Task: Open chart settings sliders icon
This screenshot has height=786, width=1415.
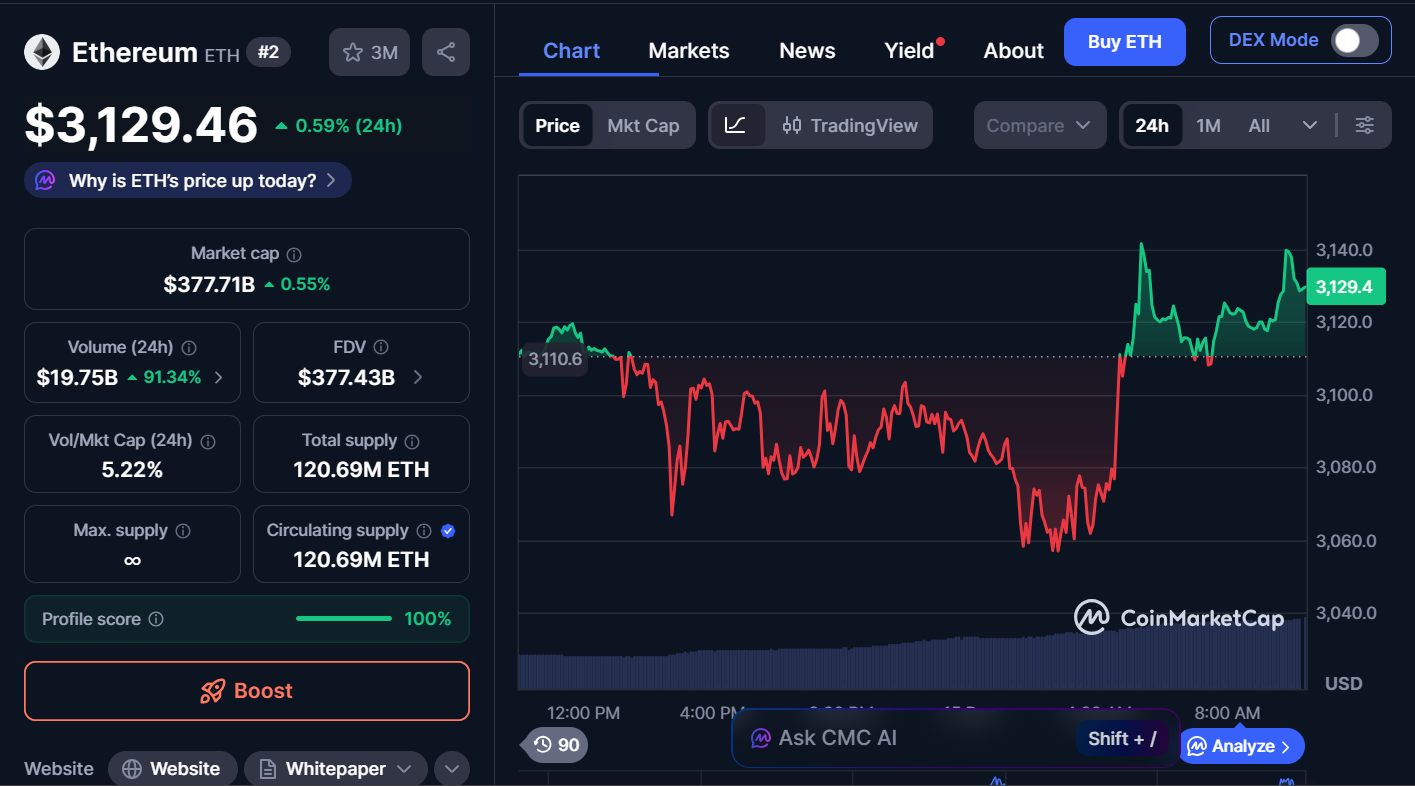Action: pos(1364,125)
